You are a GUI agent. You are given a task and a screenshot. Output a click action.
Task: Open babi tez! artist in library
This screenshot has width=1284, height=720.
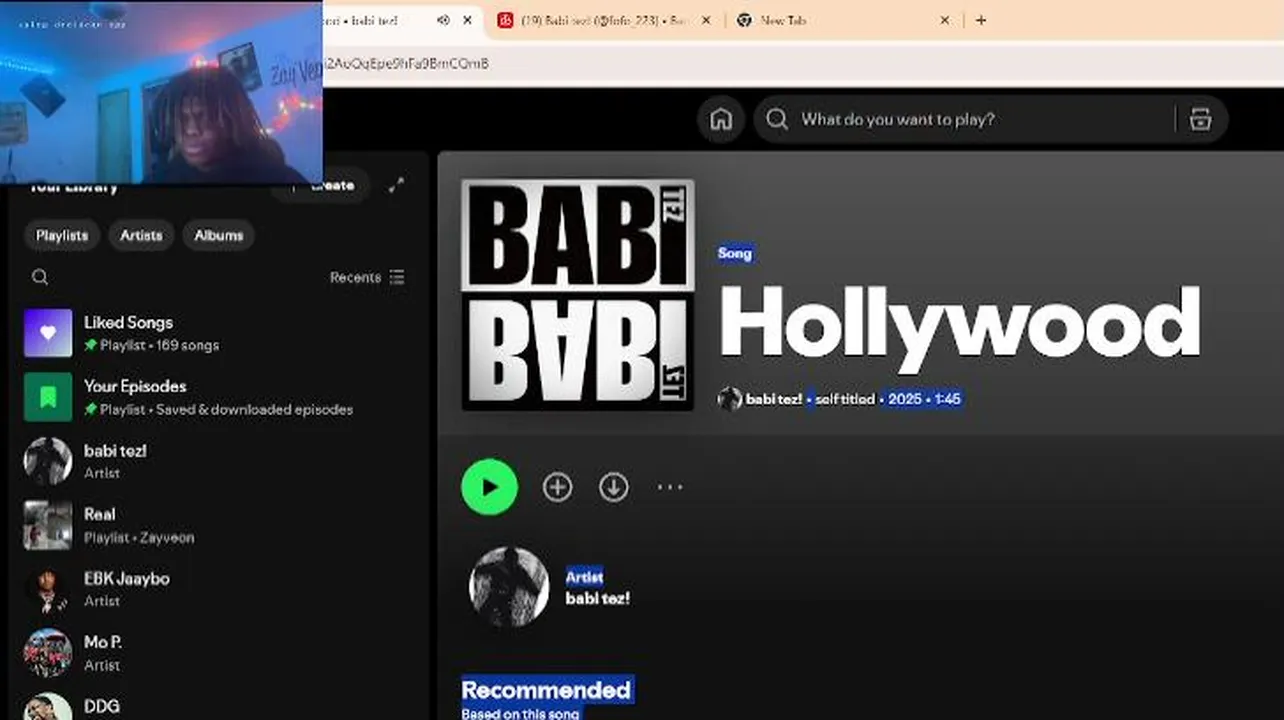click(218, 461)
